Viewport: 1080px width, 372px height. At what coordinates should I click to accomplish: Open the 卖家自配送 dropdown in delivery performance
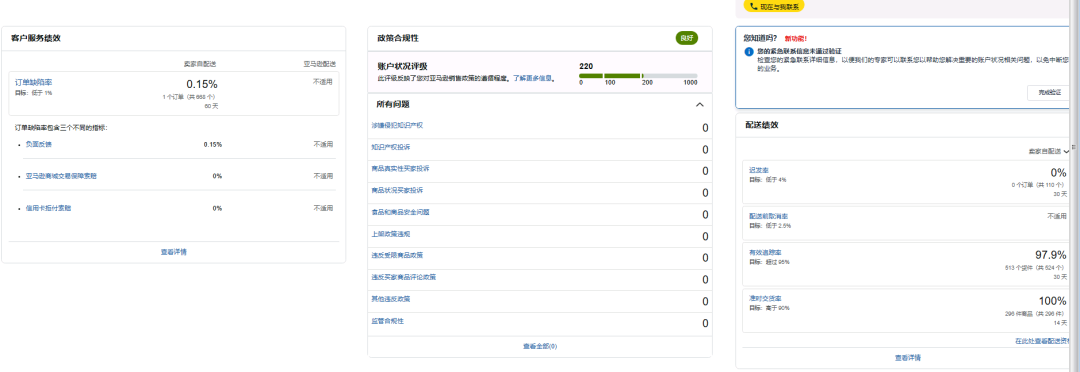[1049, 151]
